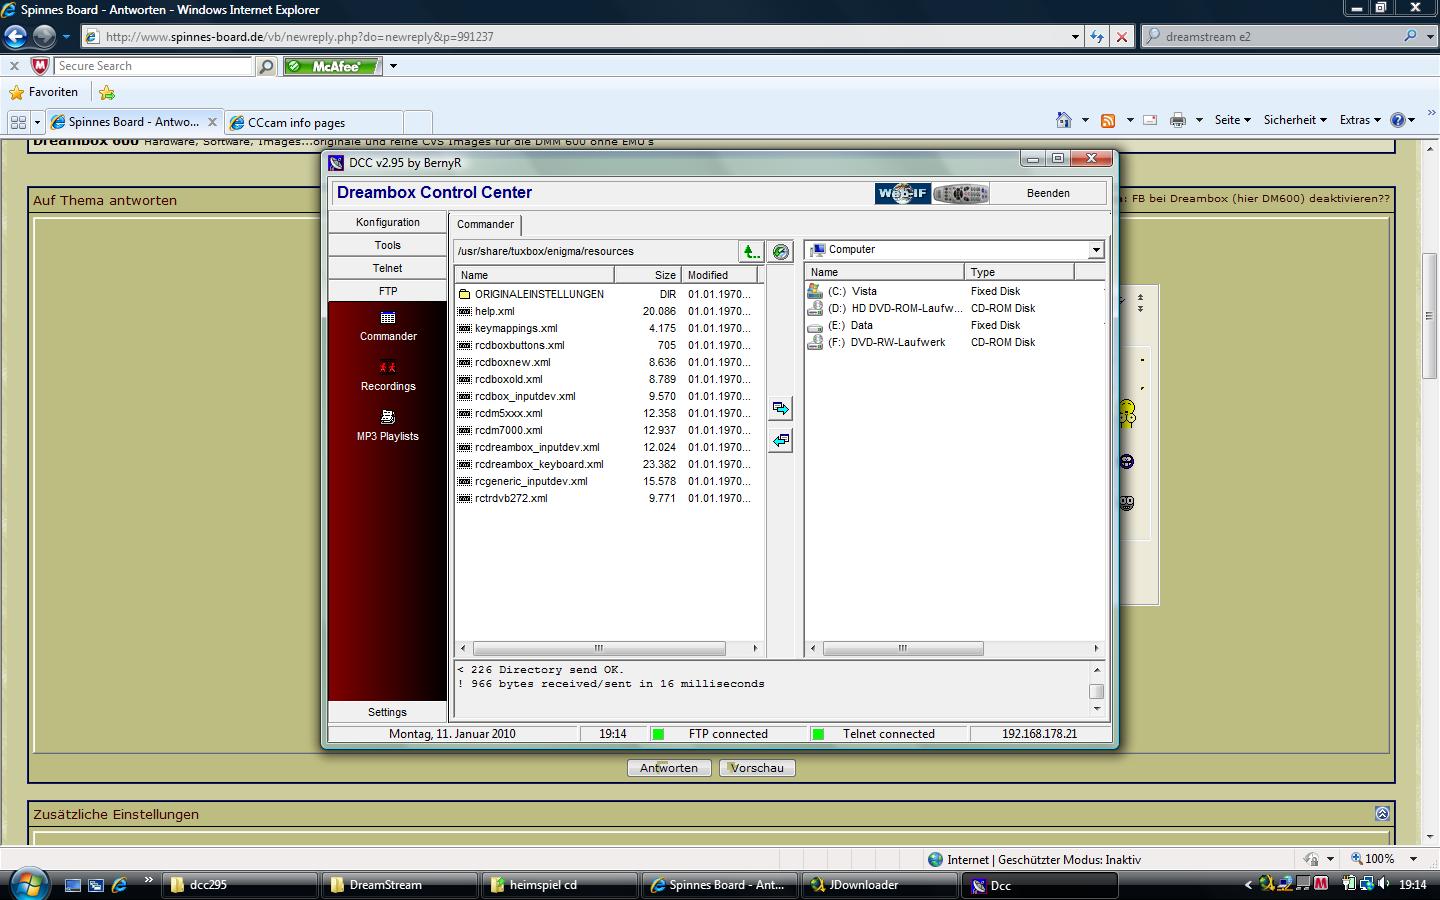Open the Telnet section
This screenshot has height=900, width=1440.
(x=388, y=268)
